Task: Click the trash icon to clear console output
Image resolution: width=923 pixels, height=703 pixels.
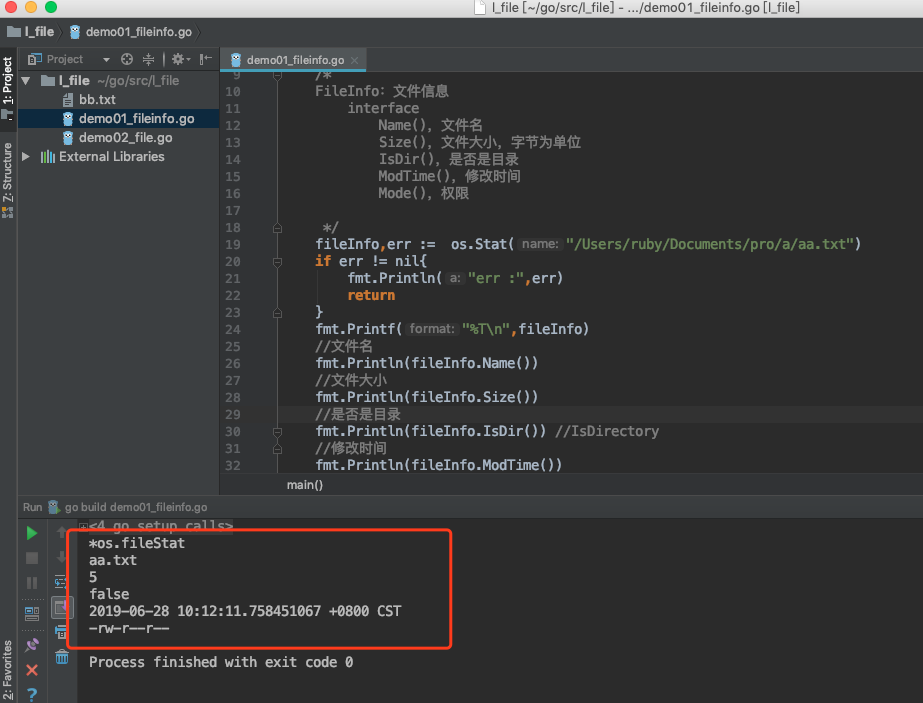Action: click(62, 657)
